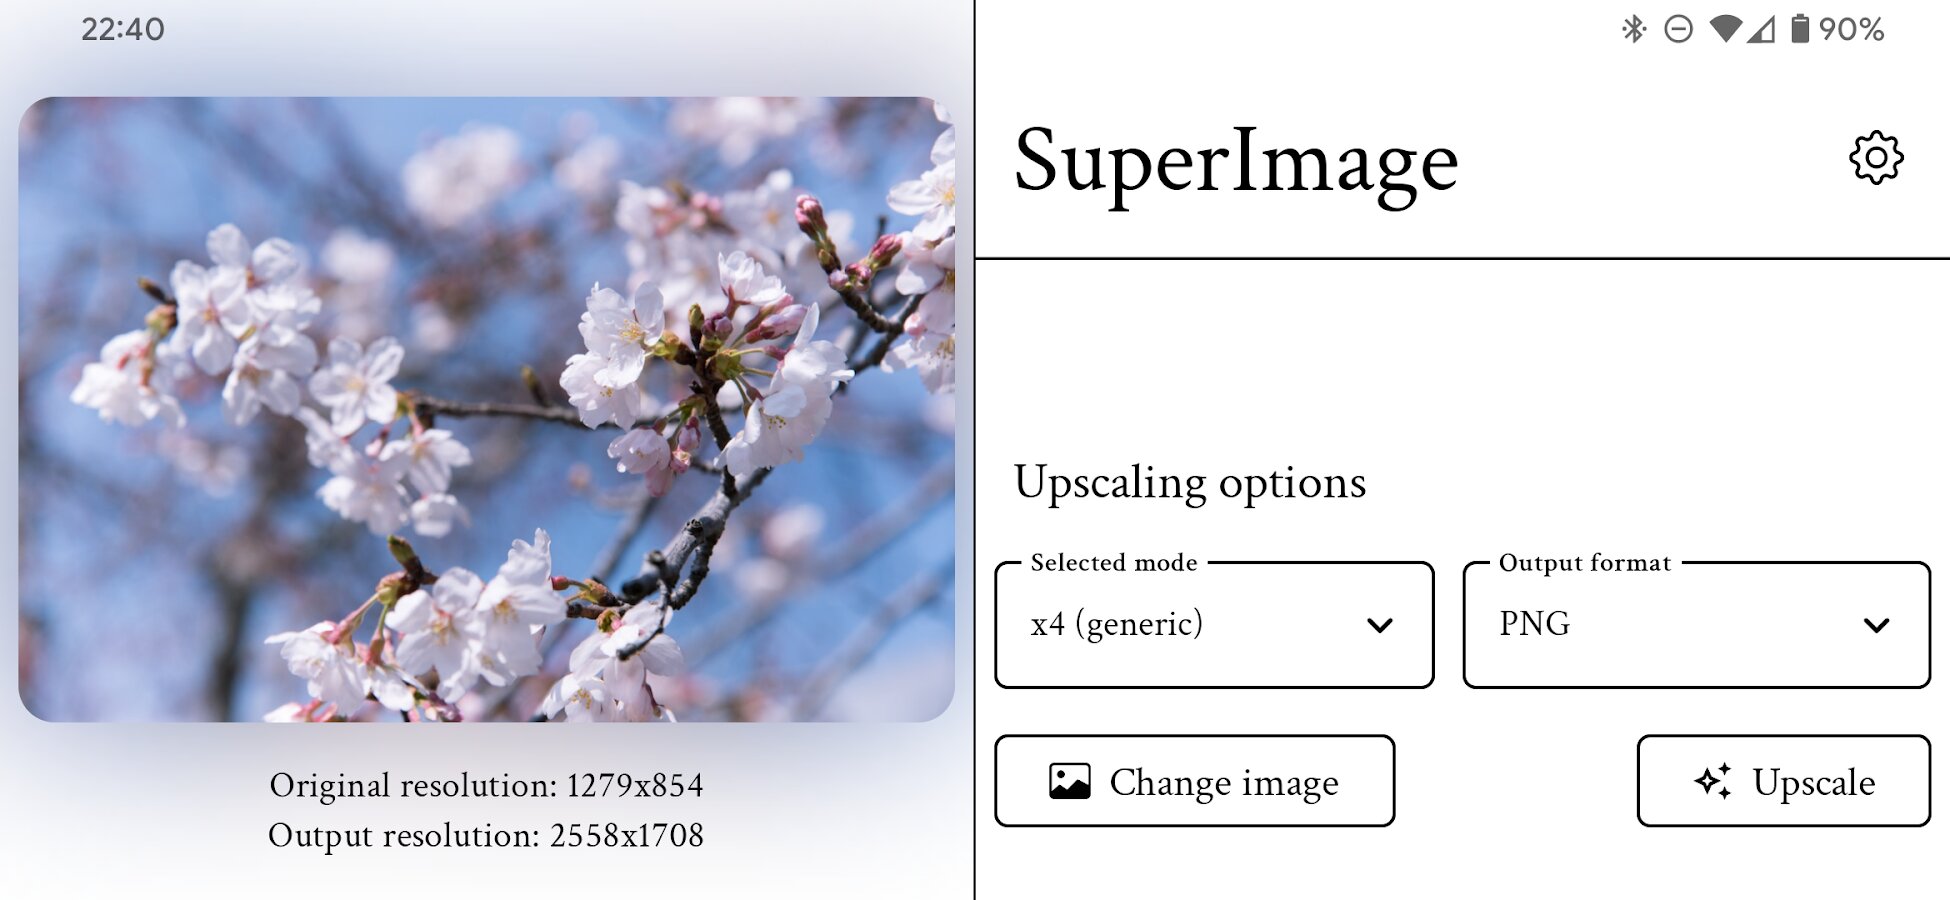Expand the Output format dropdown arrow

point(1876,625)
